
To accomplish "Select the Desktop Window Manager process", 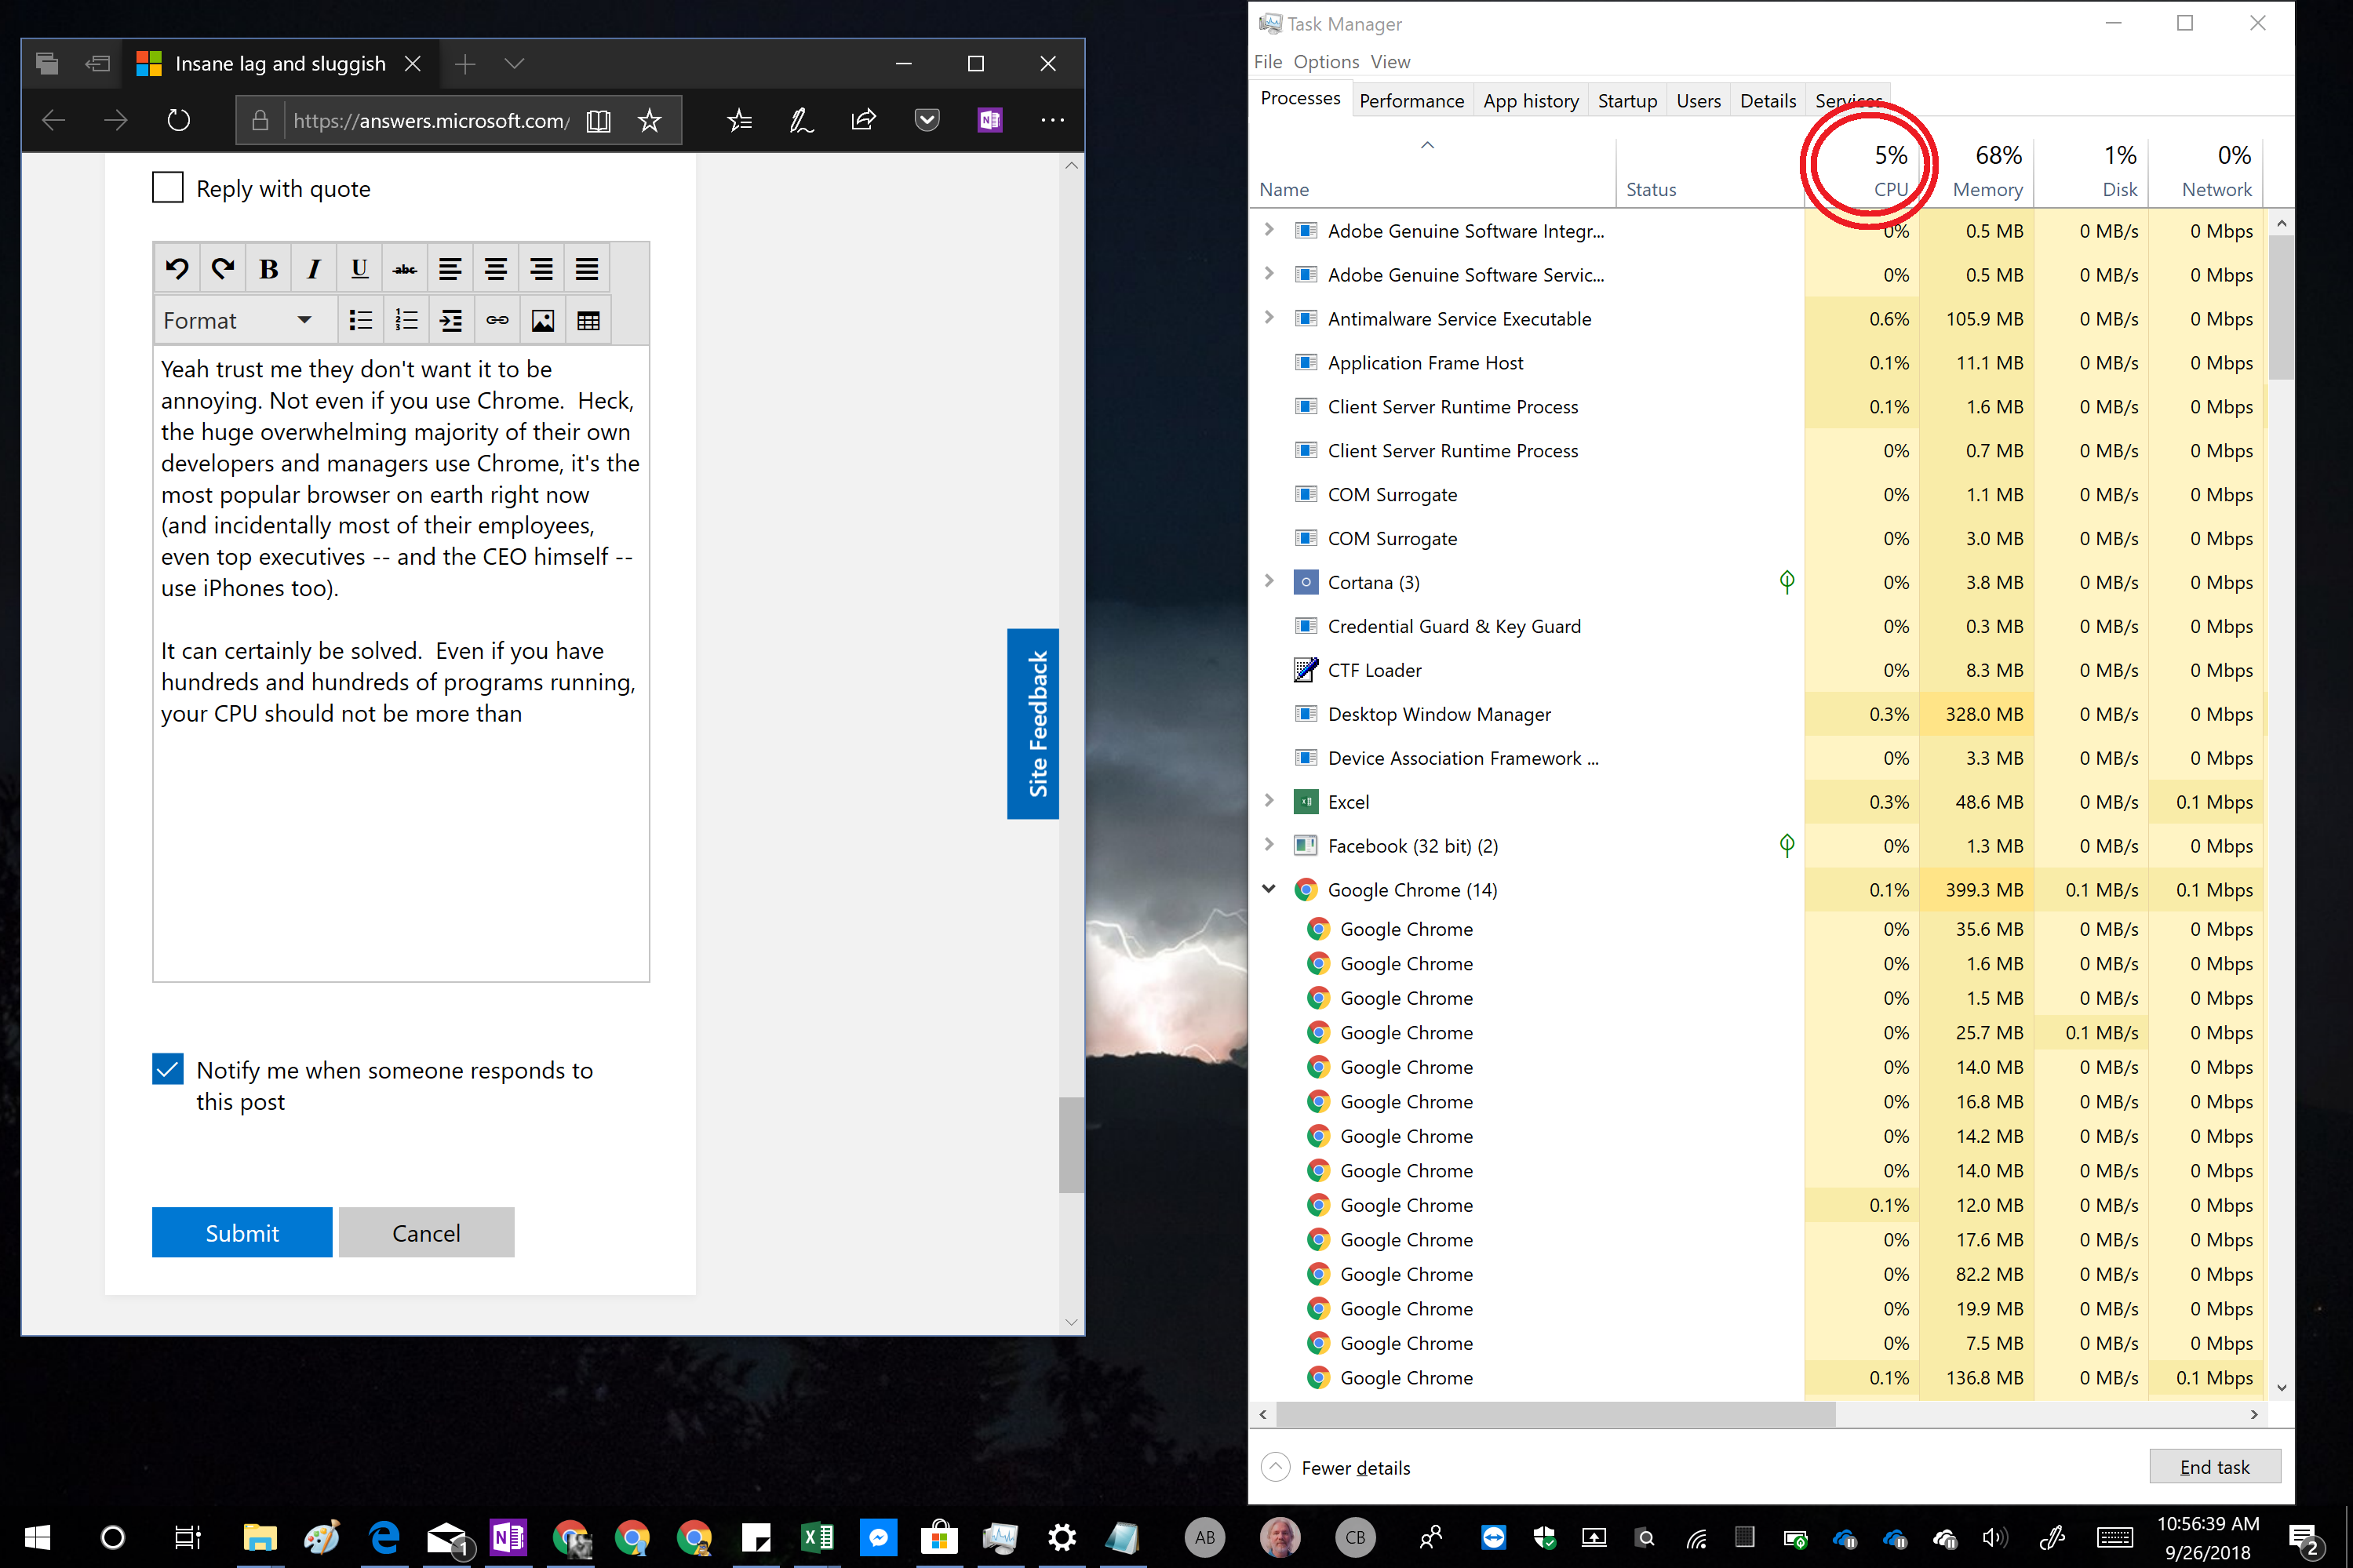I will point(1757,714).
